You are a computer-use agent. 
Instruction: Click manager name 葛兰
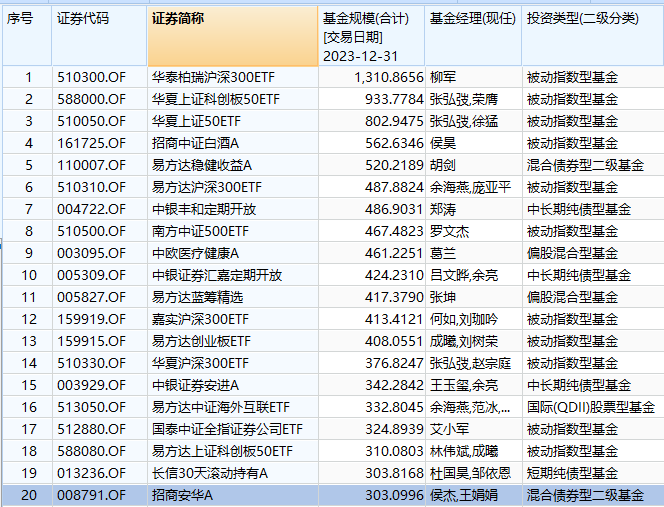(443, 253)
